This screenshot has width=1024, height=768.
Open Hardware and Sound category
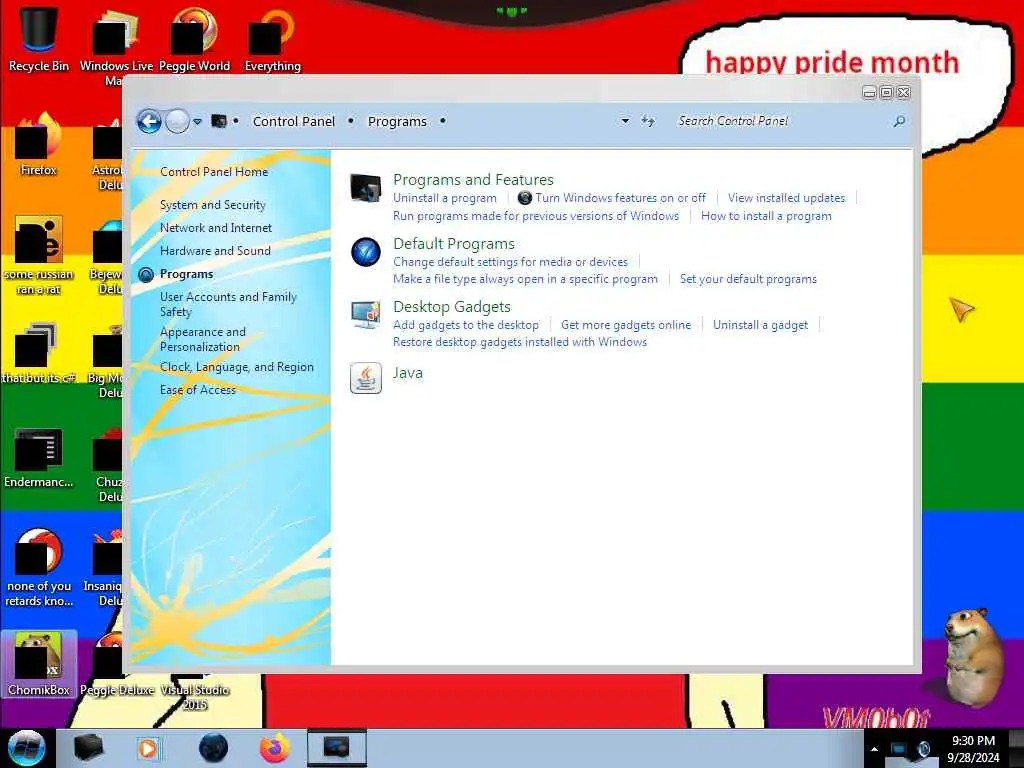[x=216, y=251]
